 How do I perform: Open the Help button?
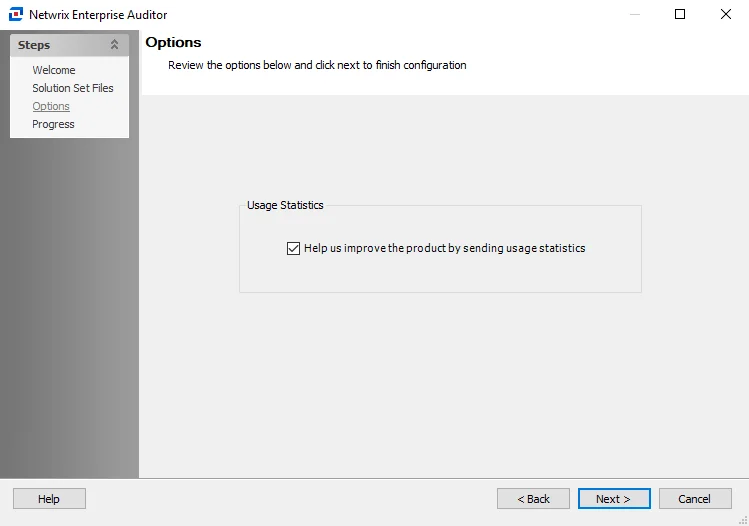click(x=49, y=498)
